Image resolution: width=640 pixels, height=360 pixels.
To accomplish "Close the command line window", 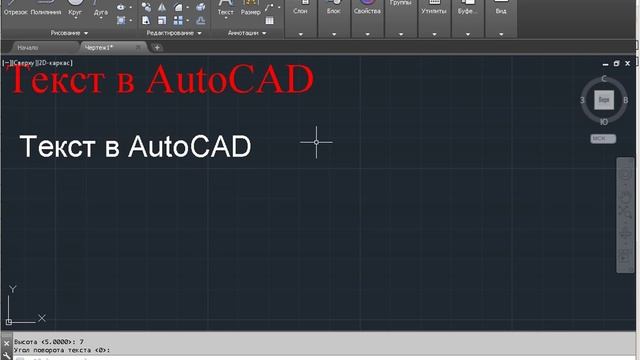I will tap(6, 343).
